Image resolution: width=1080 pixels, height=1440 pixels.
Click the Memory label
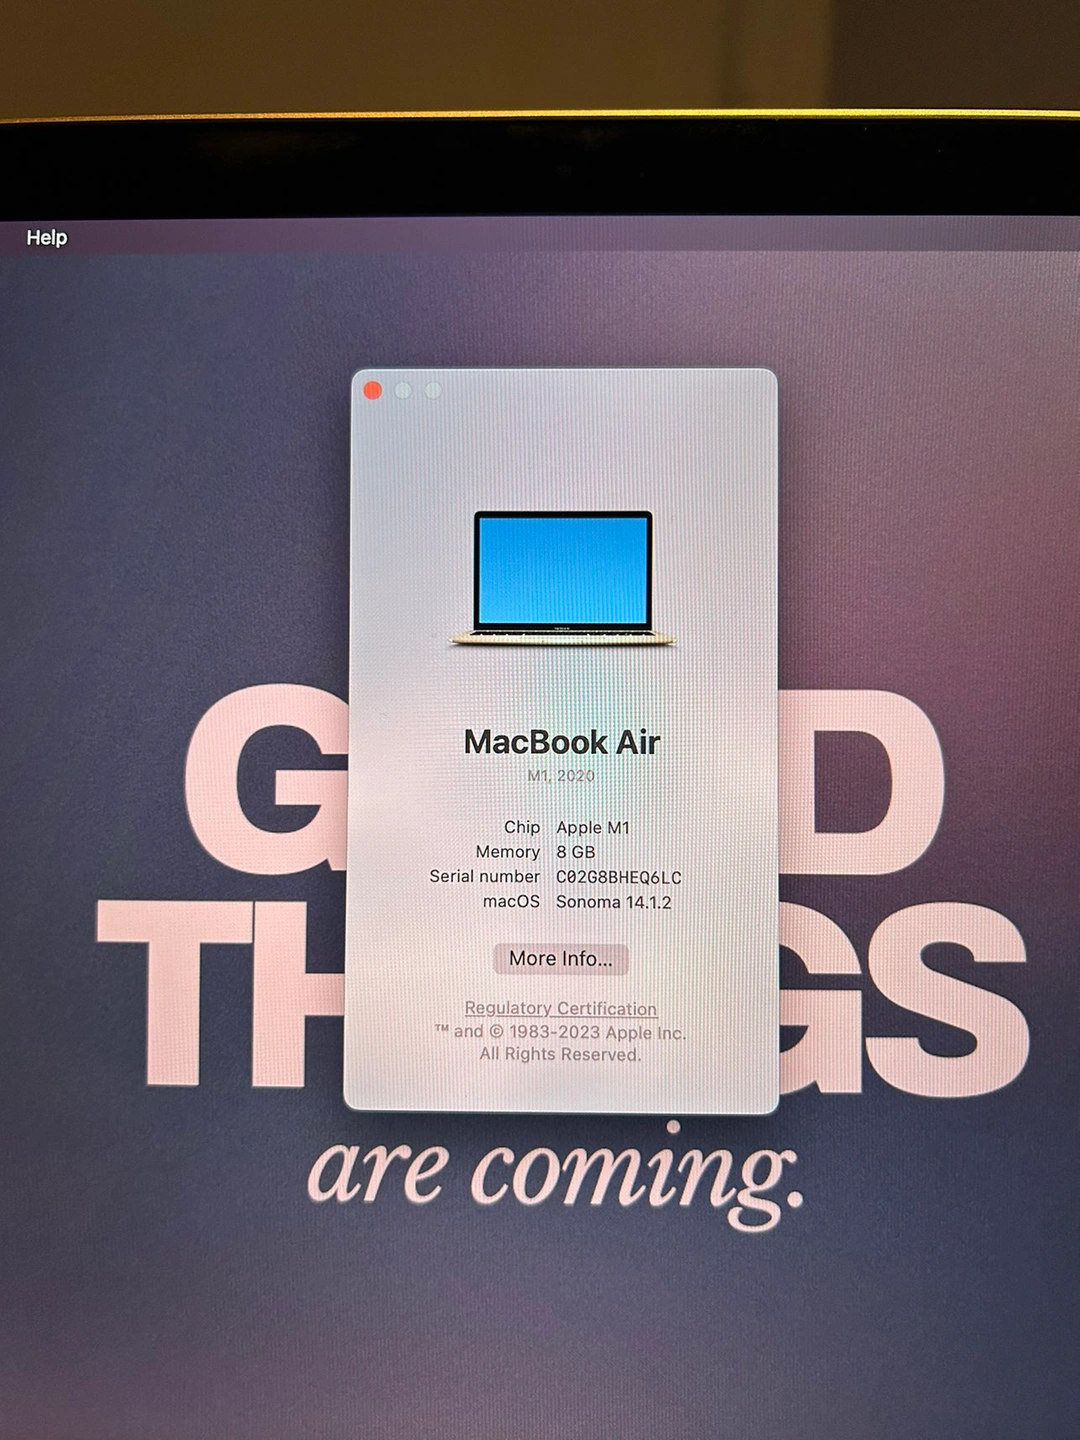point(508,852)
